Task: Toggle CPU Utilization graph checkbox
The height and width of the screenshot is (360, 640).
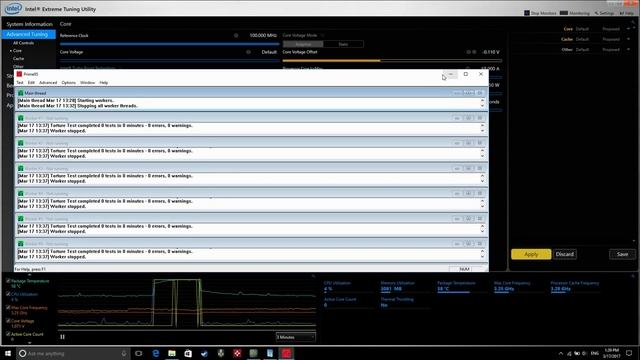Action: click(x=8, y=294)
